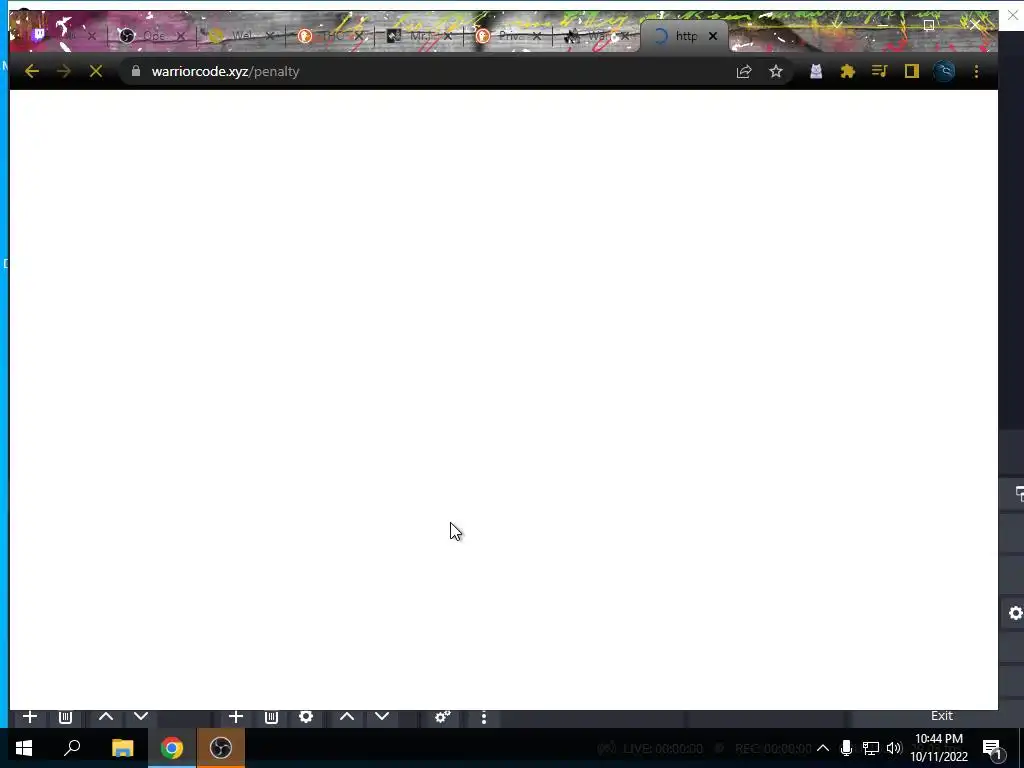1024x768 pixels.
Task: Open the Chrome profile avatar
Action: 944,71
